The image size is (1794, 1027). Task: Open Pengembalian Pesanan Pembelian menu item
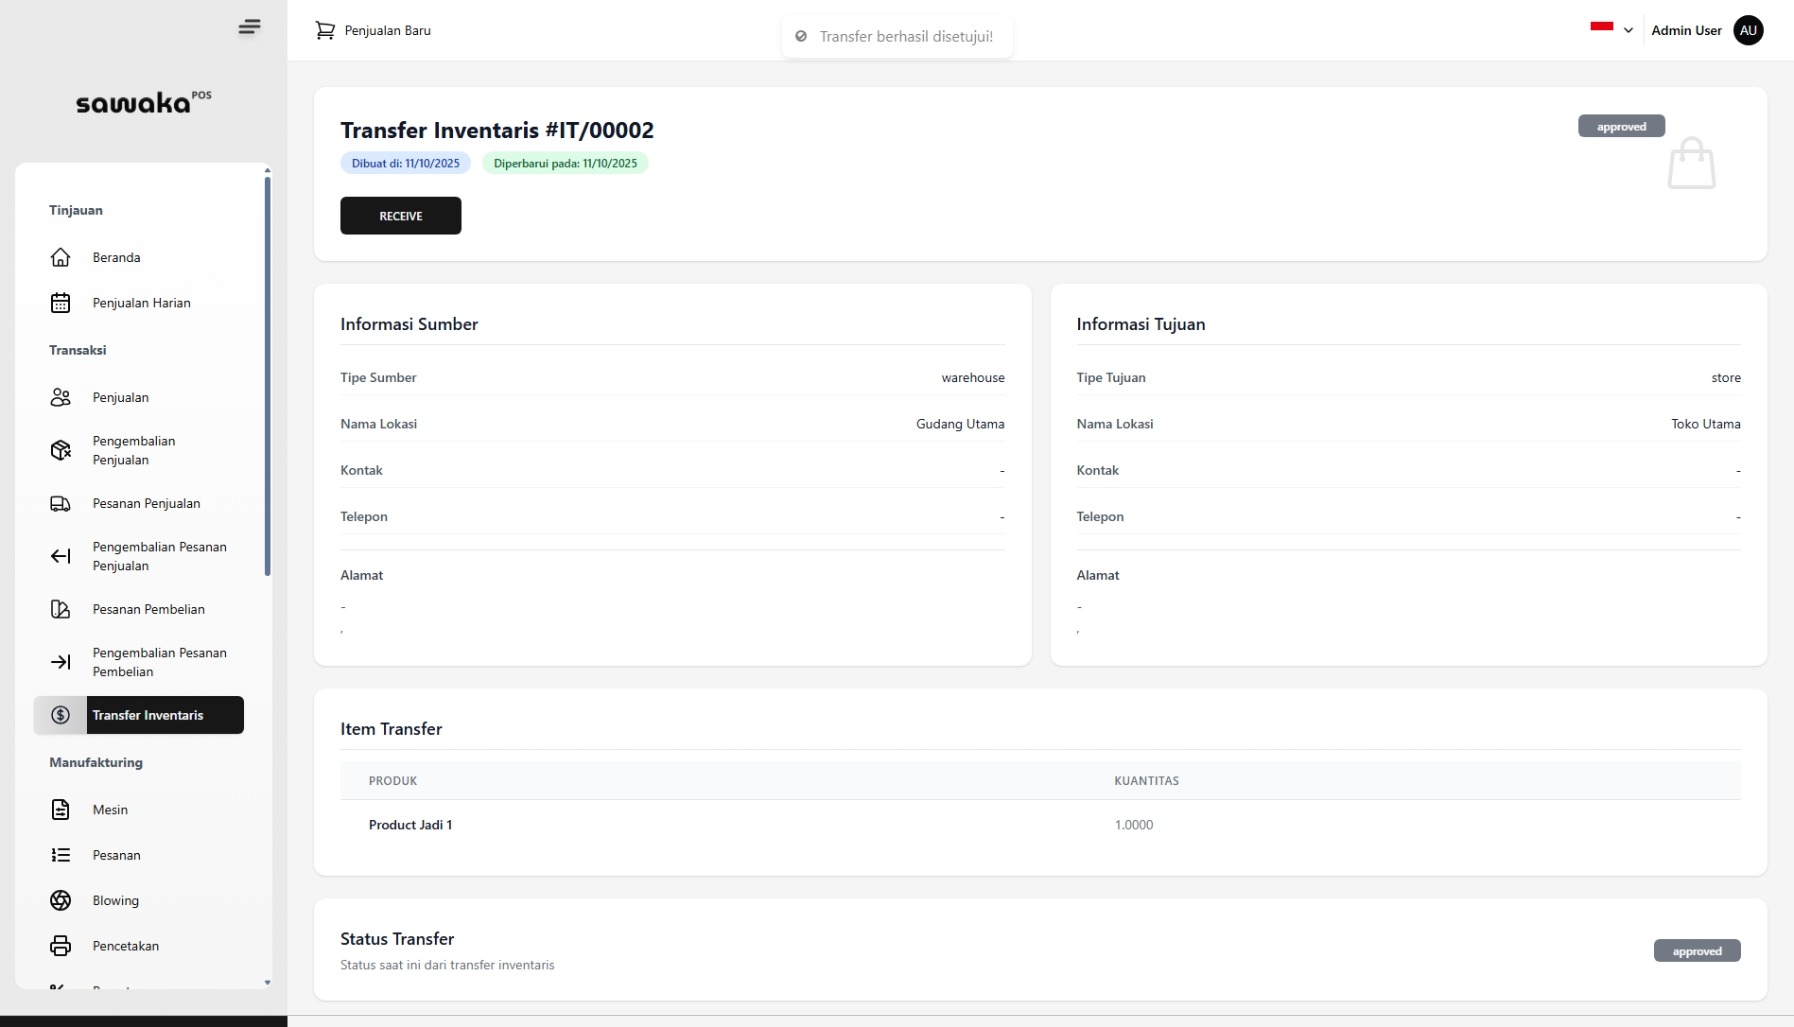pyautogui.click(x=159, y=663)
